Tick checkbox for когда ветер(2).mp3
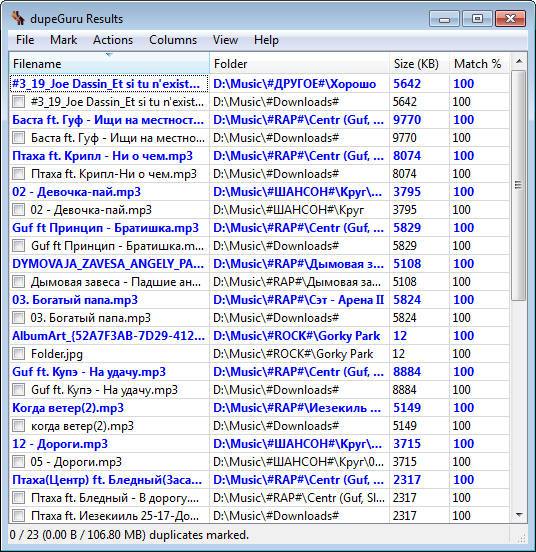The height and width of the screenshot is (552, 536). [18, 426]
